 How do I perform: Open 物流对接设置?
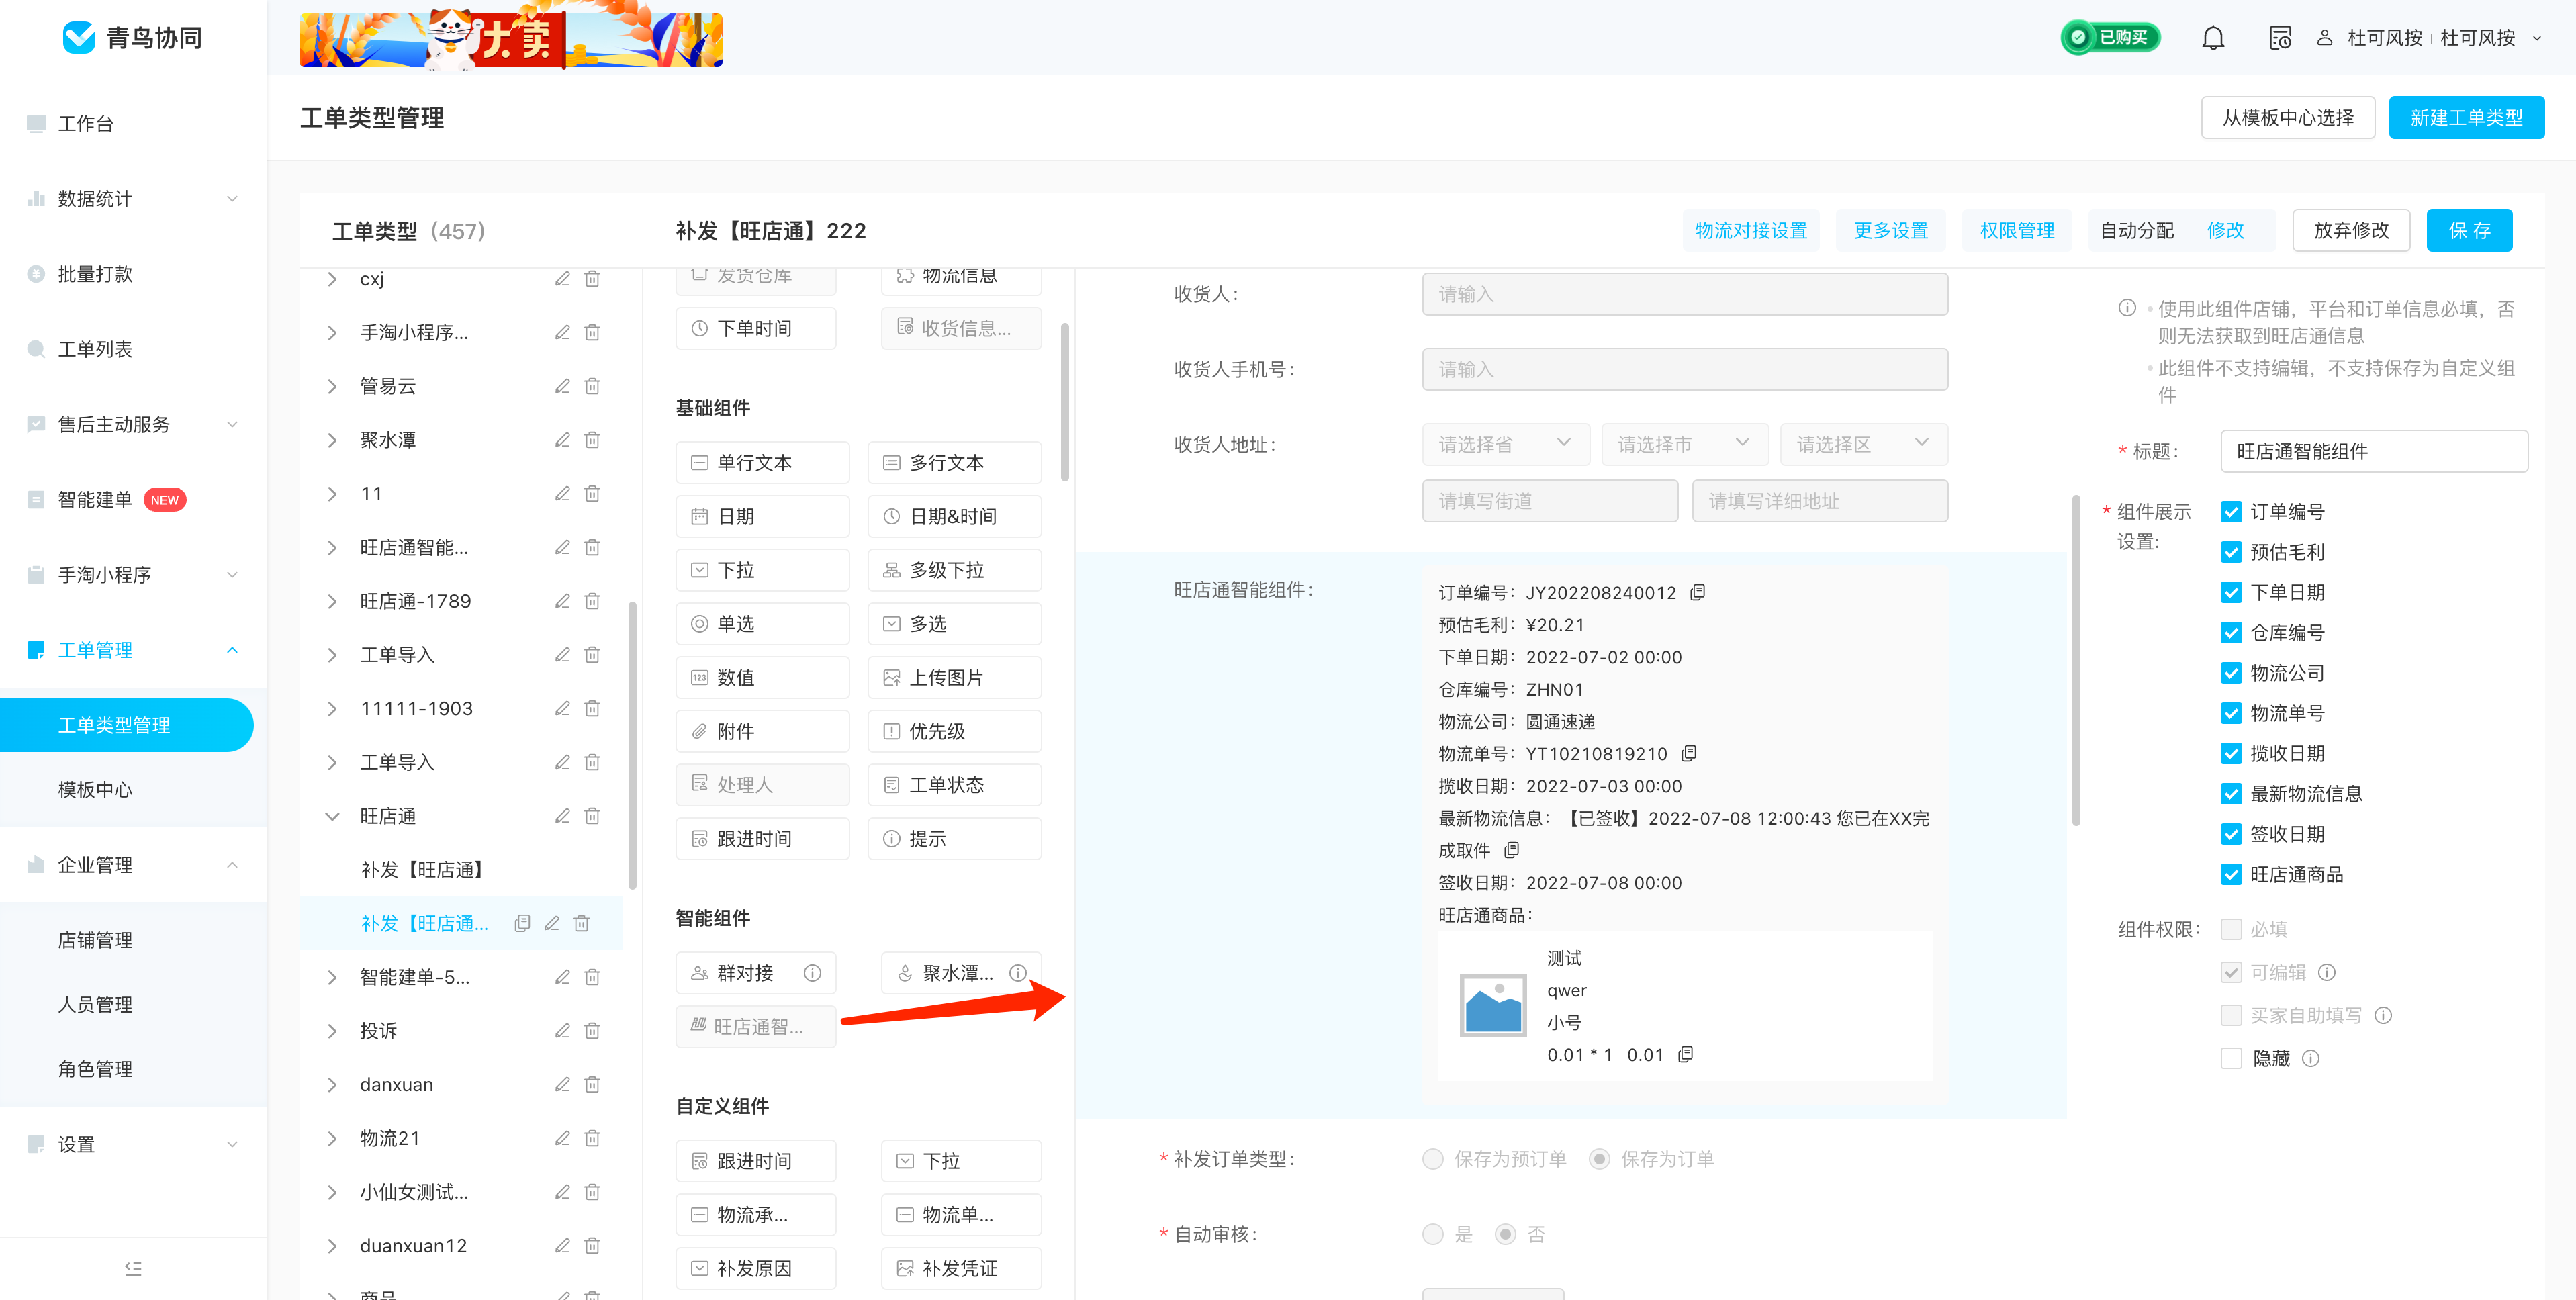click(x=1751, y=230)
